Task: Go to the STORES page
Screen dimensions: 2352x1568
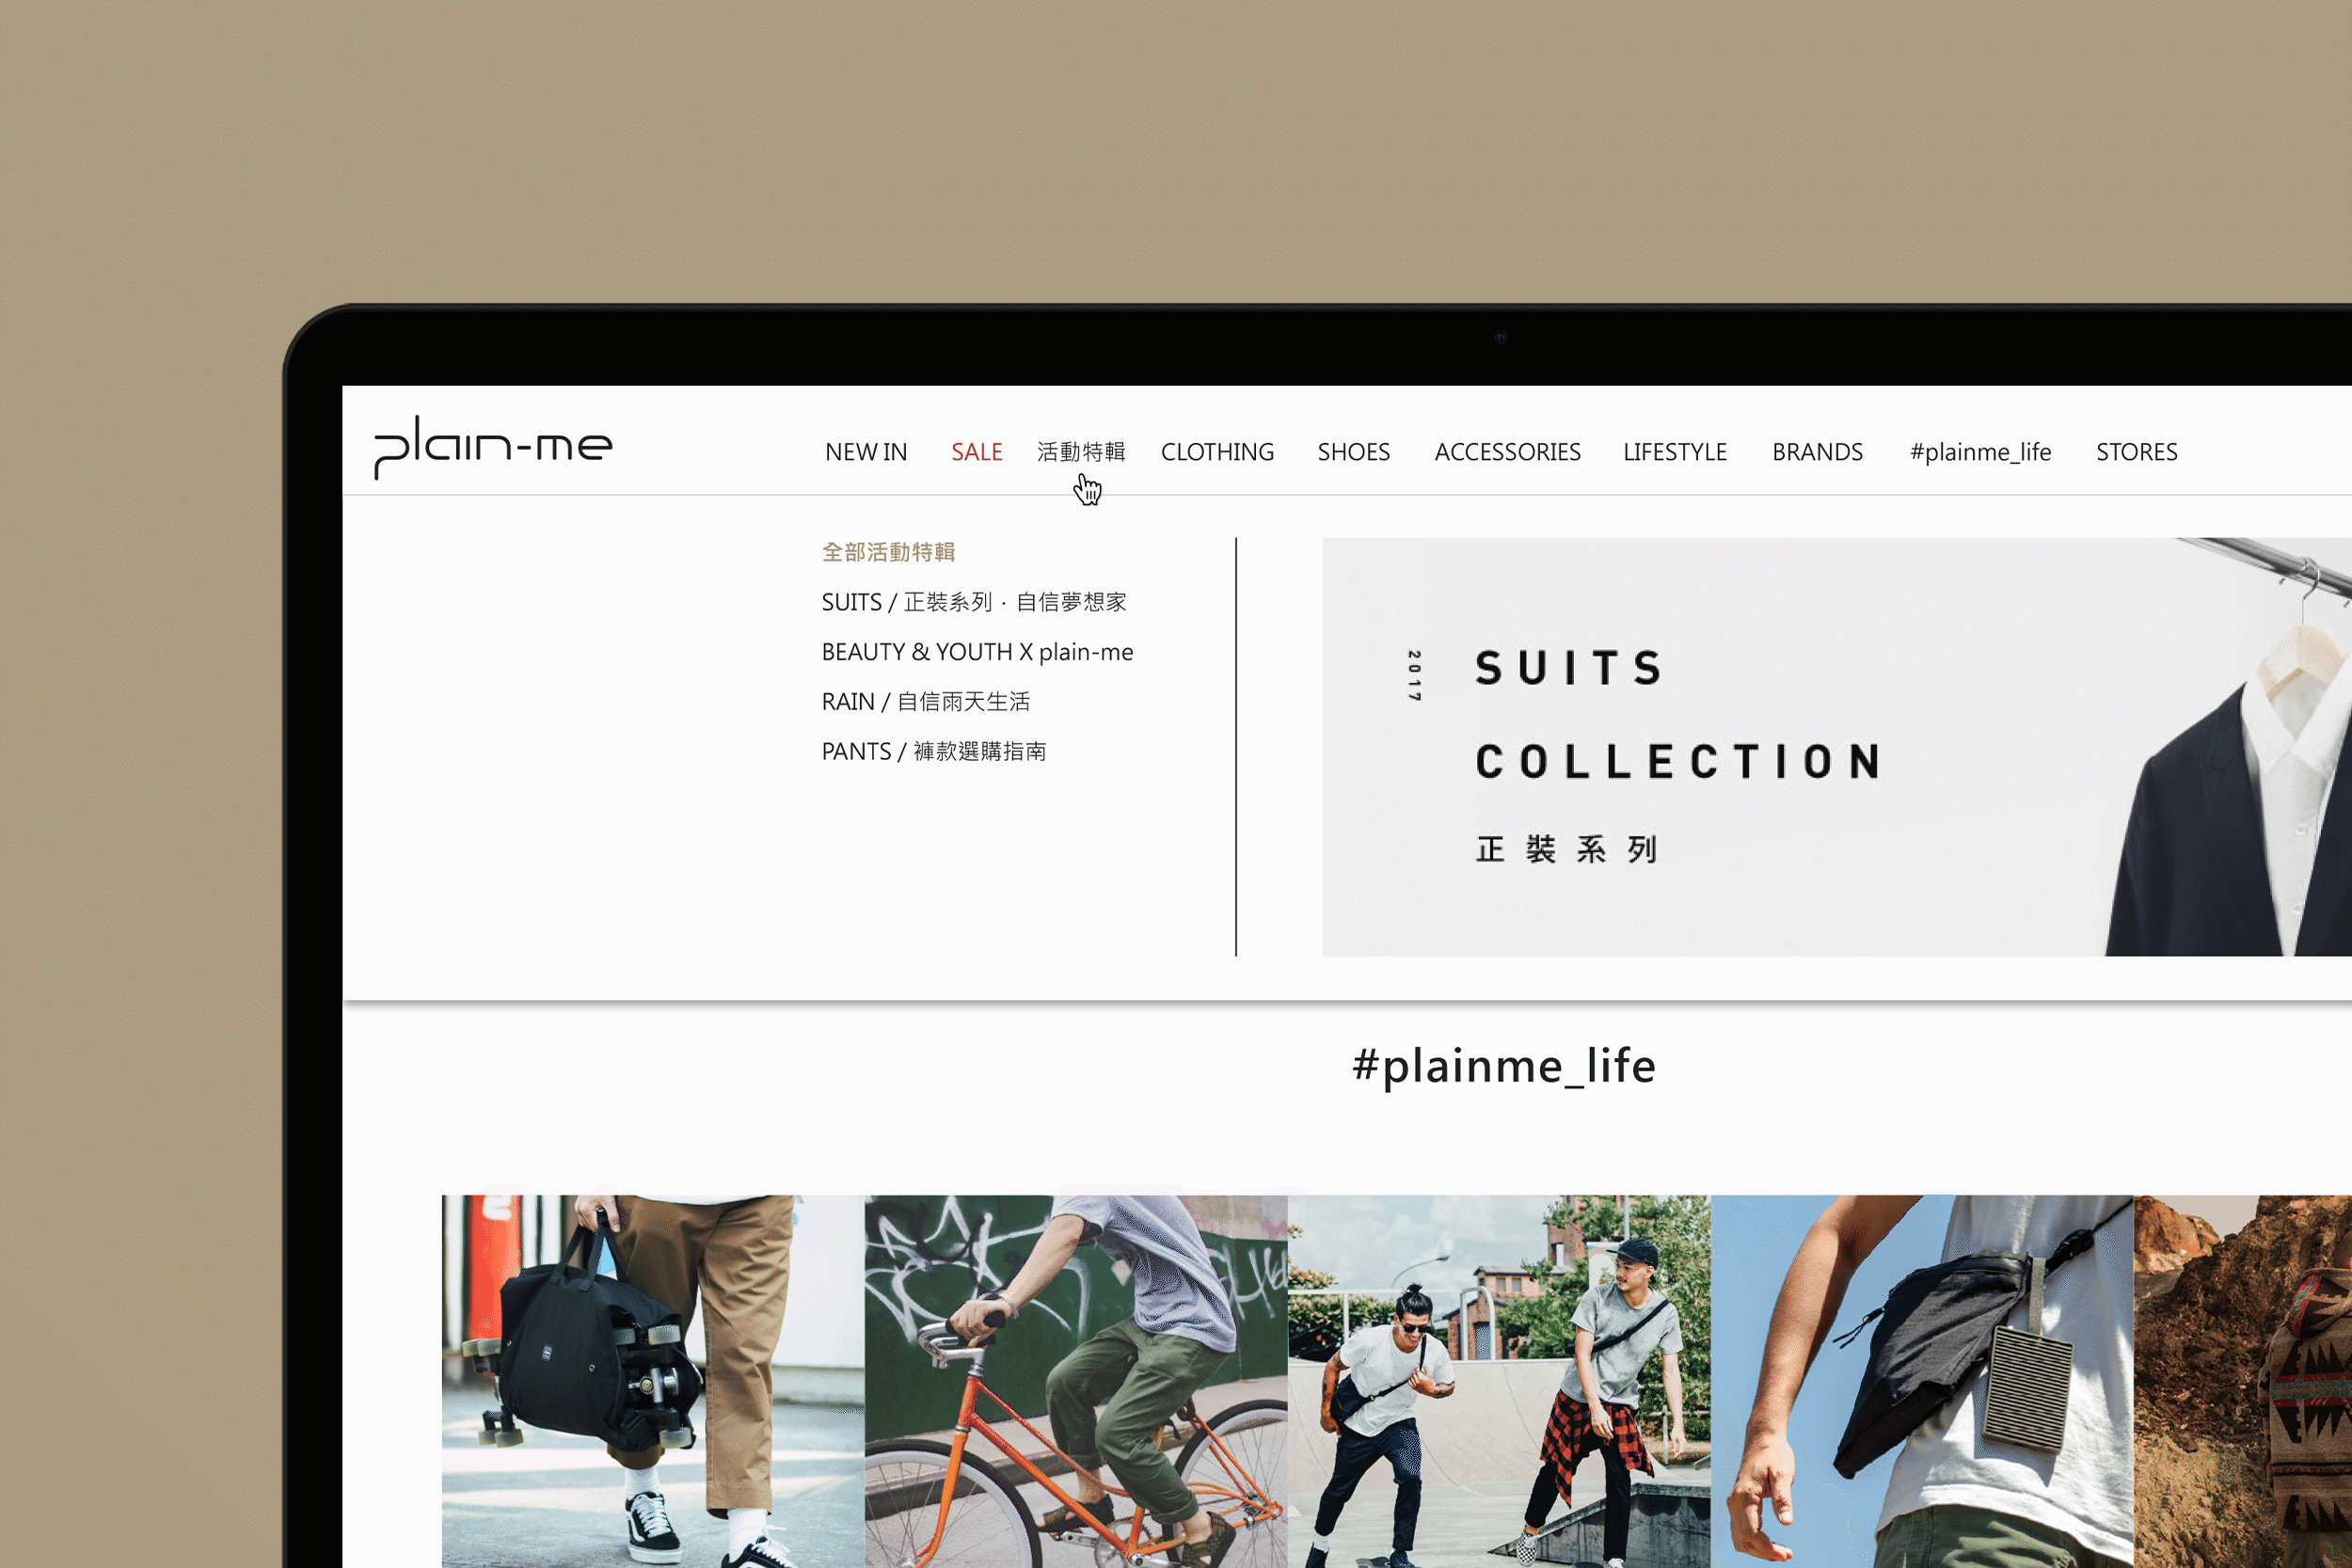Action: [2136, 452]
